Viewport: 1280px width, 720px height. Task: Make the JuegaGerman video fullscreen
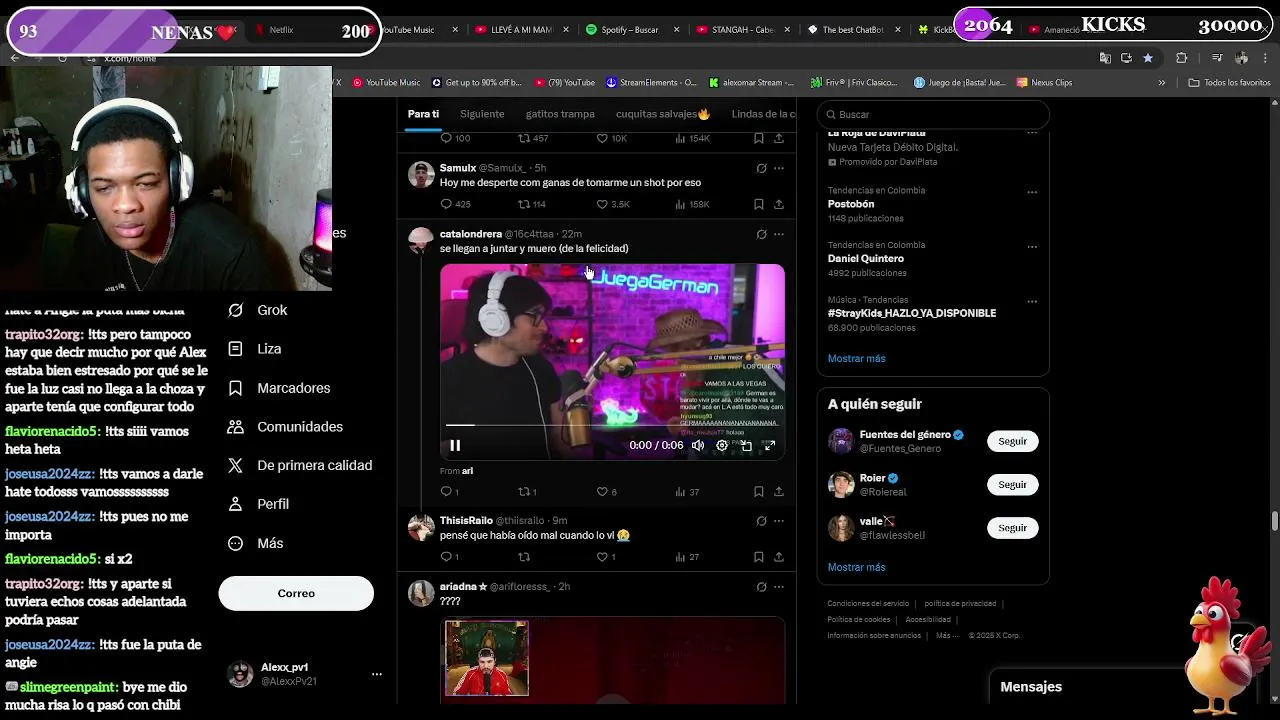pyautogui.click(x=770, y=445)
